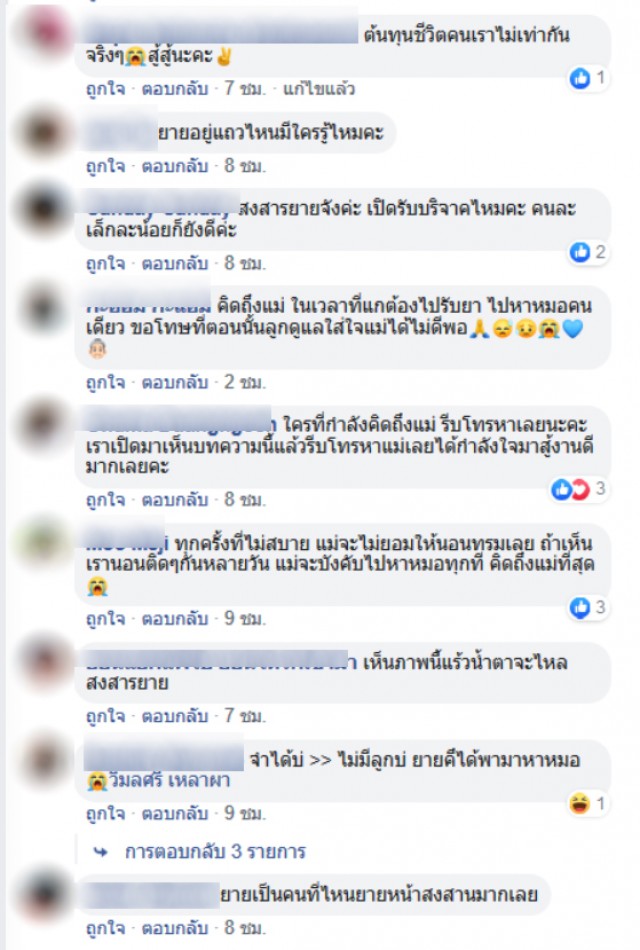Click the like reaction icon on the first comment
The image size is (640, 950).
click(x=580, y=78)
